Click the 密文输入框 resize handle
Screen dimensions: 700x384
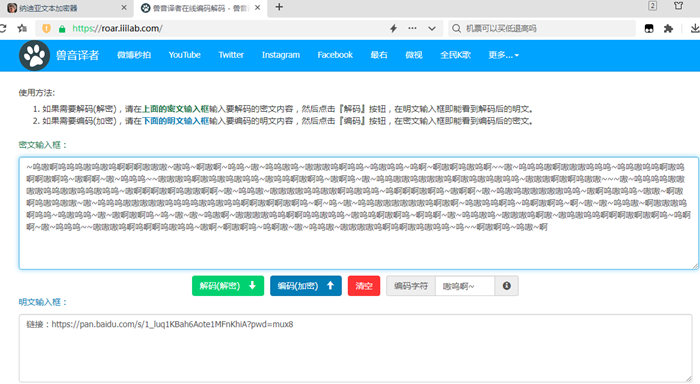695,266
